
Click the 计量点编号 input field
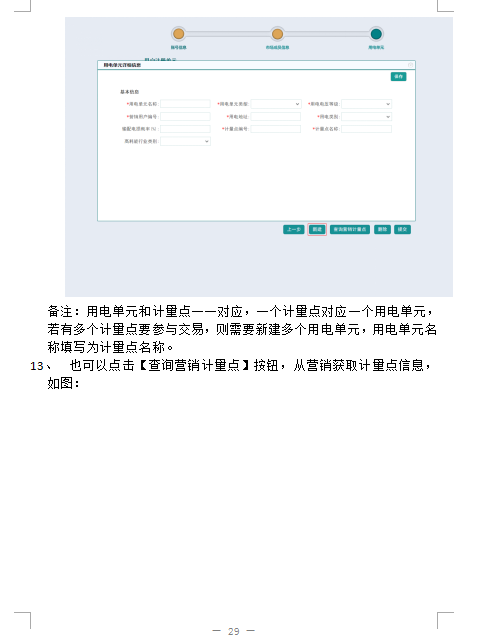[276, 129]
